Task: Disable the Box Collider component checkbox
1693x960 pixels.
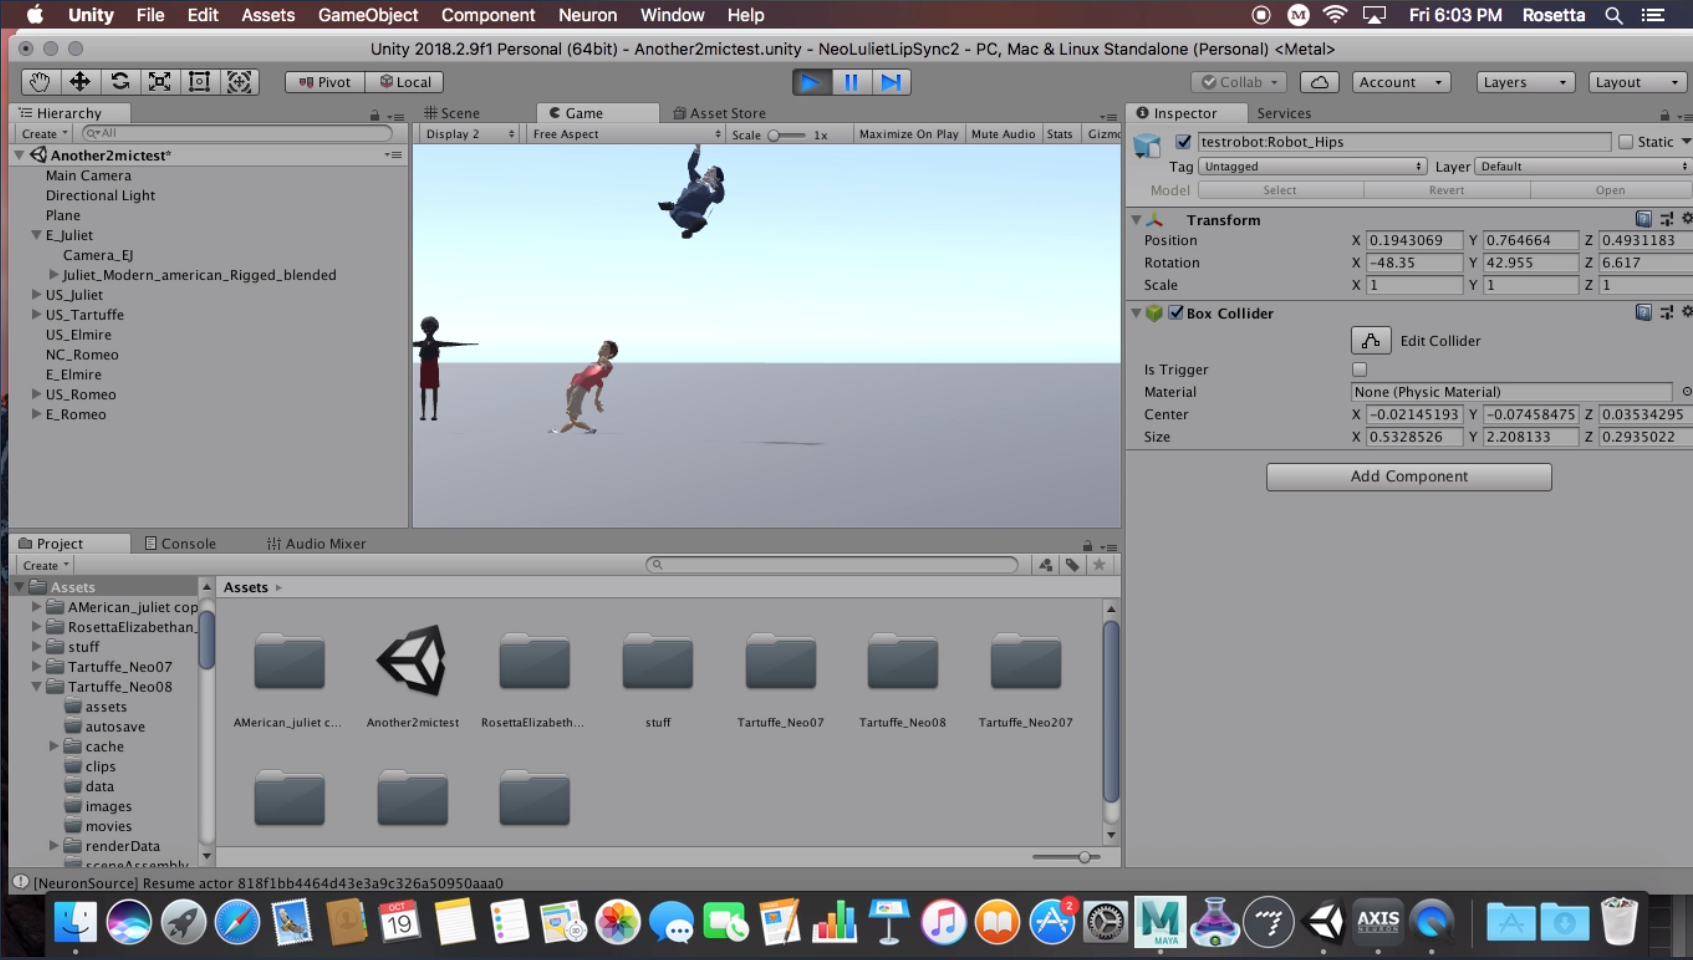Action: (1176, 313)
